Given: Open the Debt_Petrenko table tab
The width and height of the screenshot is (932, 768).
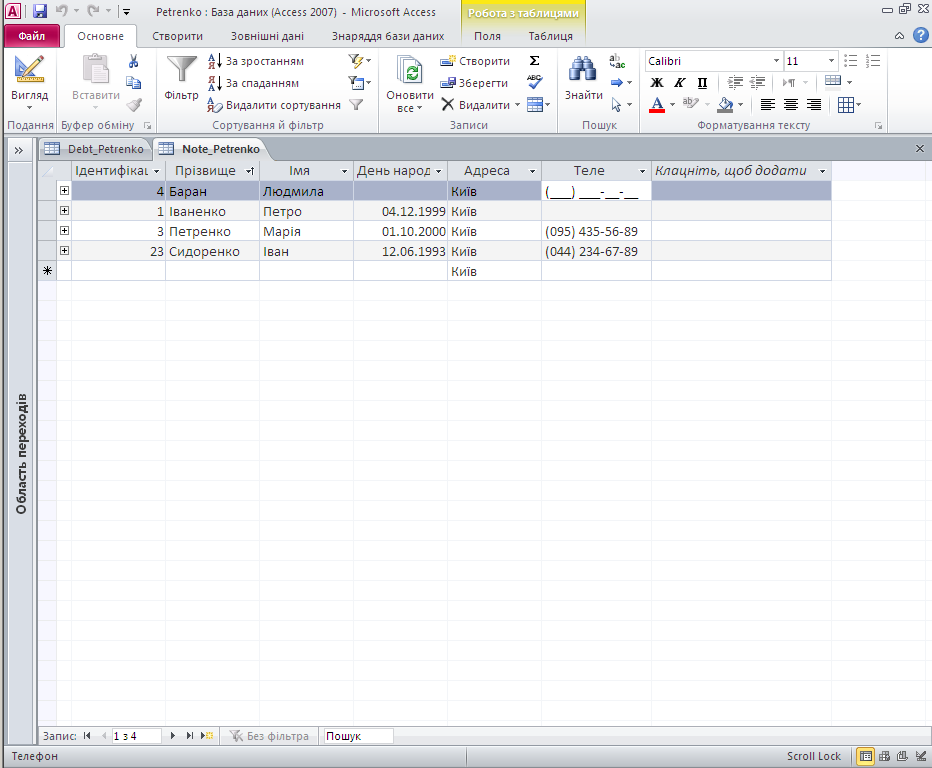Looking at the screenshot, I should point(96,149).
